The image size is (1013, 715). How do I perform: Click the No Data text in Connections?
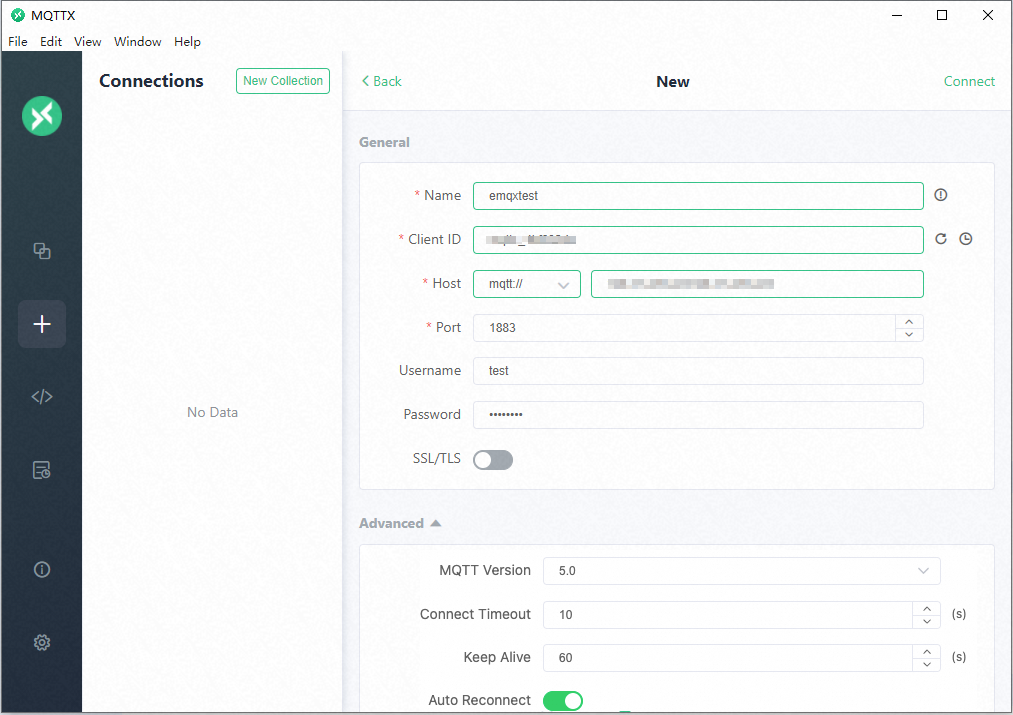pos(213,412)
